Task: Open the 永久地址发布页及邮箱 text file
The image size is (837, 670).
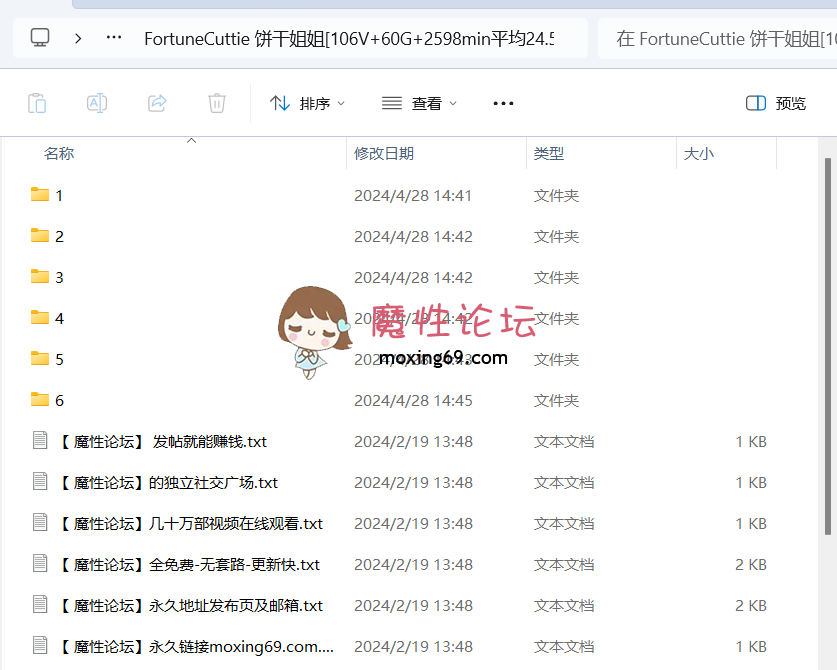Action: pos(190,605)
